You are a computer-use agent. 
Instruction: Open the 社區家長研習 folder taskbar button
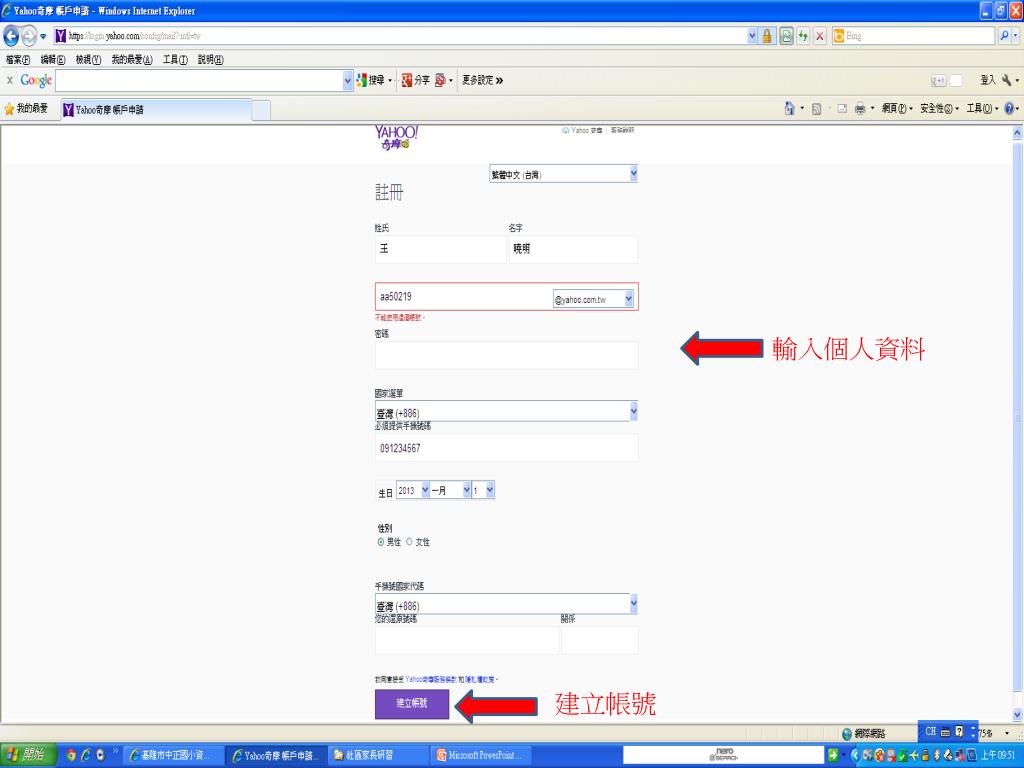(x=377, y=756)
